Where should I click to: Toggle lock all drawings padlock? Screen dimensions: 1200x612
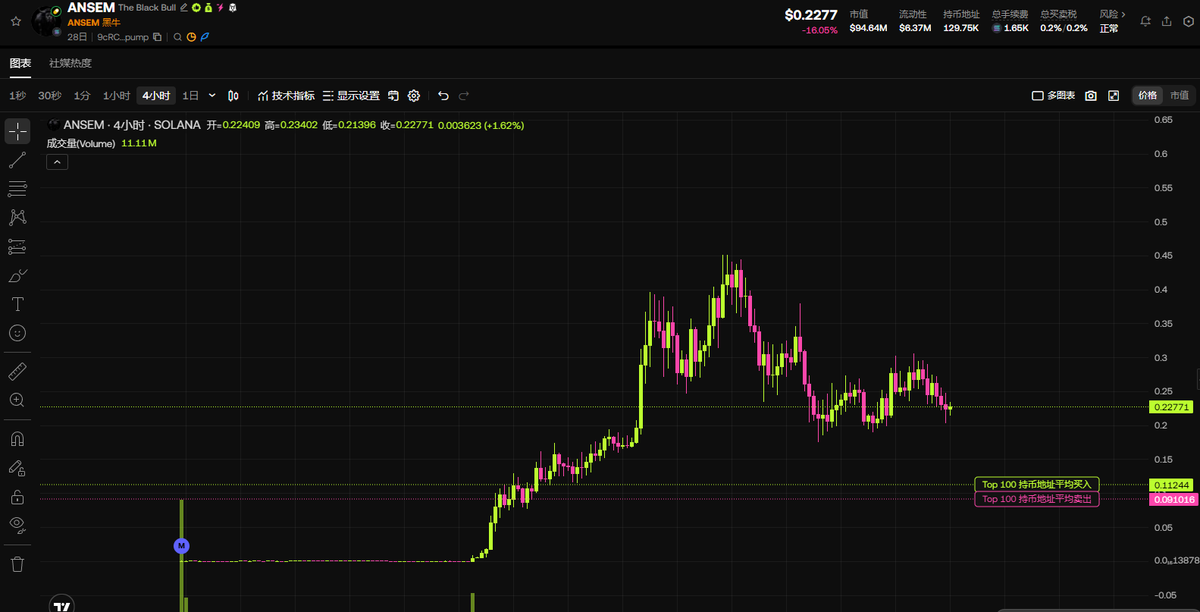(17, 496)
